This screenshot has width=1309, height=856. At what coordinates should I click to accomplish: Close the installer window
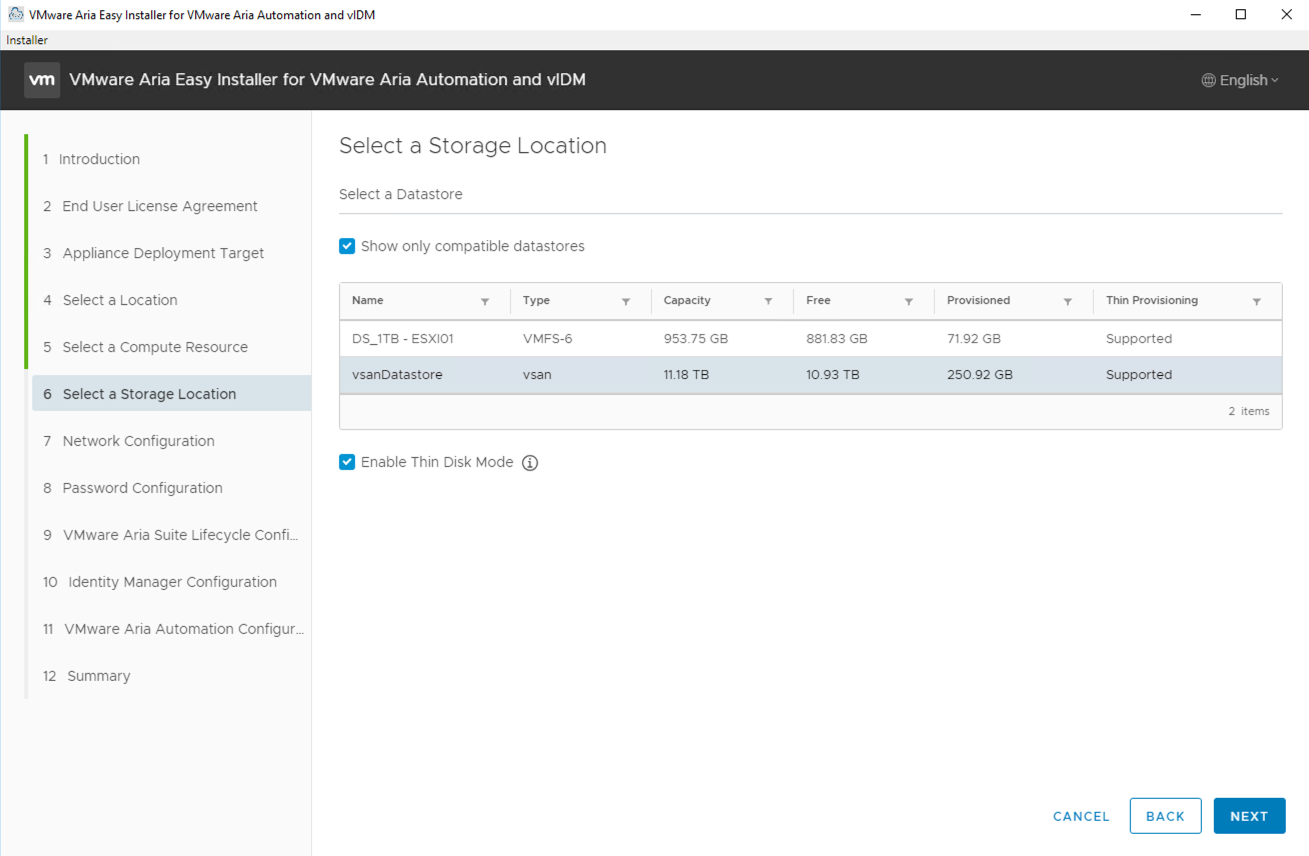pos(1287,14)
